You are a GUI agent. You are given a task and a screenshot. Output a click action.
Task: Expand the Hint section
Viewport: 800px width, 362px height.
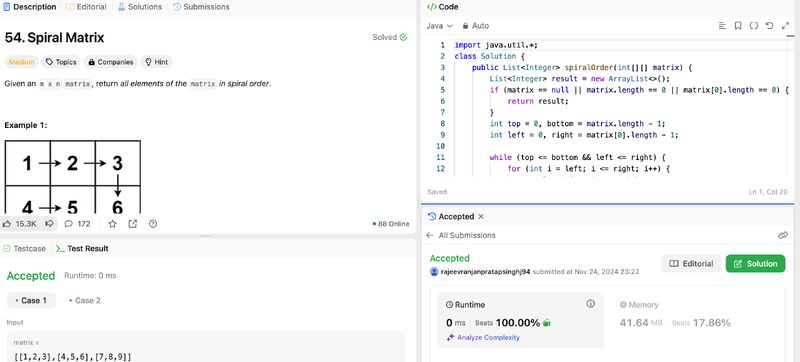(x=156, y=62)
